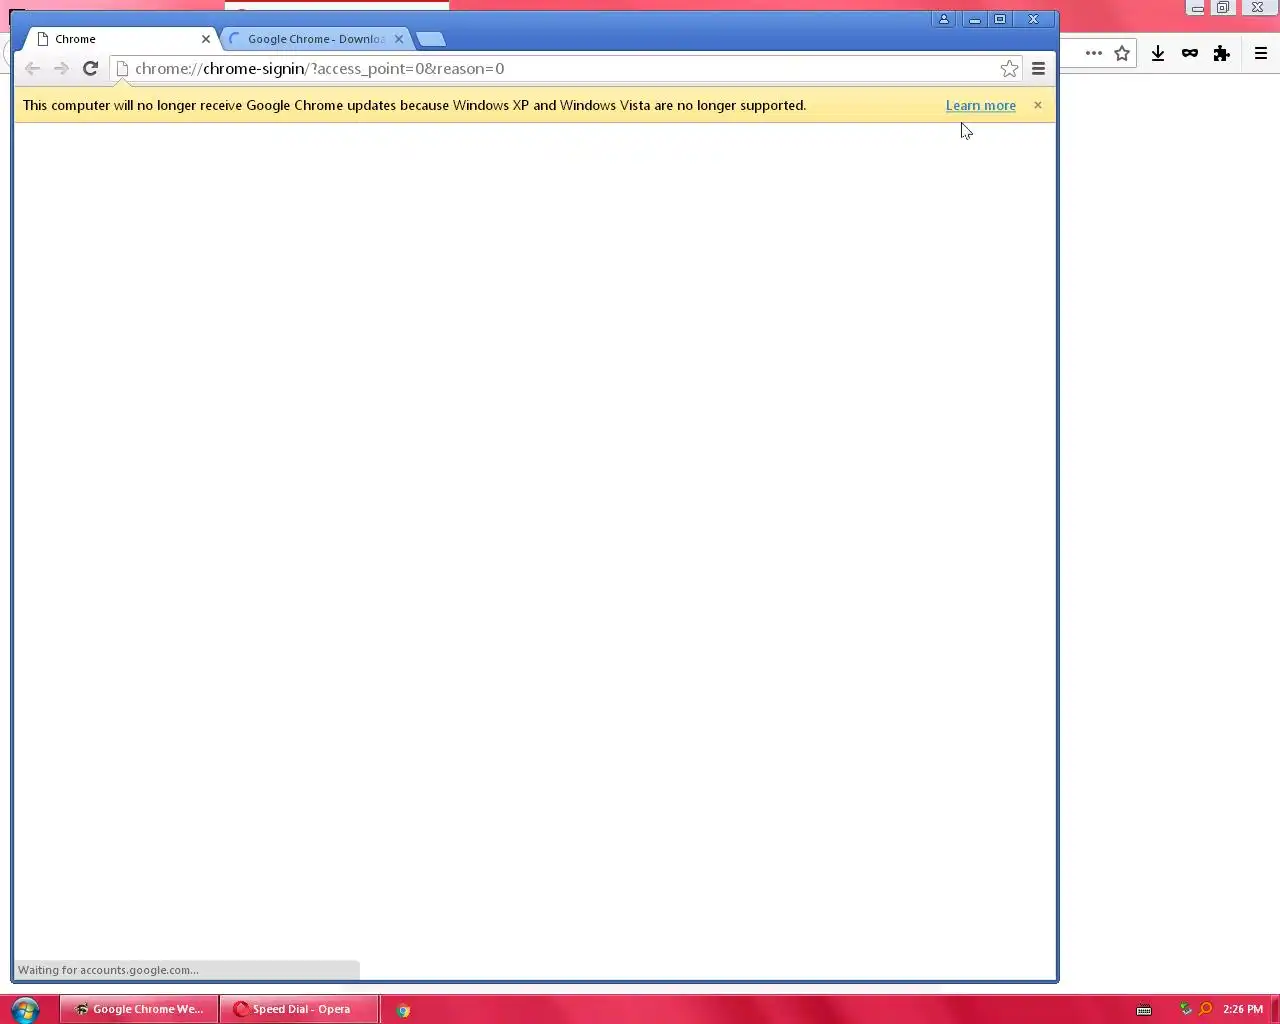Close the Google Chrome - Download tab
Image resolution: width=1280 pixels, height=1024 pixels.
399,39
